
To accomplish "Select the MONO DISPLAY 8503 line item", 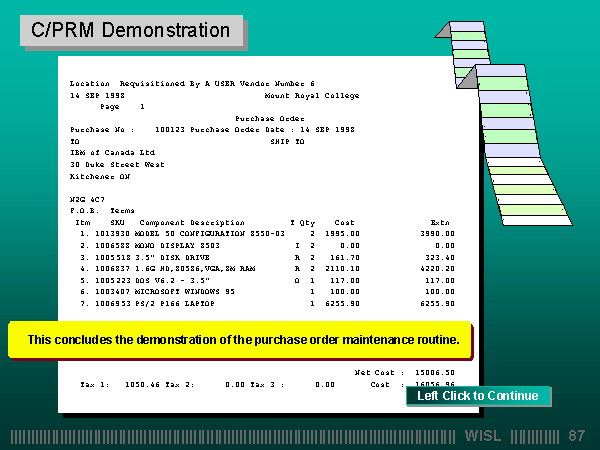I will tap(162, 245).
